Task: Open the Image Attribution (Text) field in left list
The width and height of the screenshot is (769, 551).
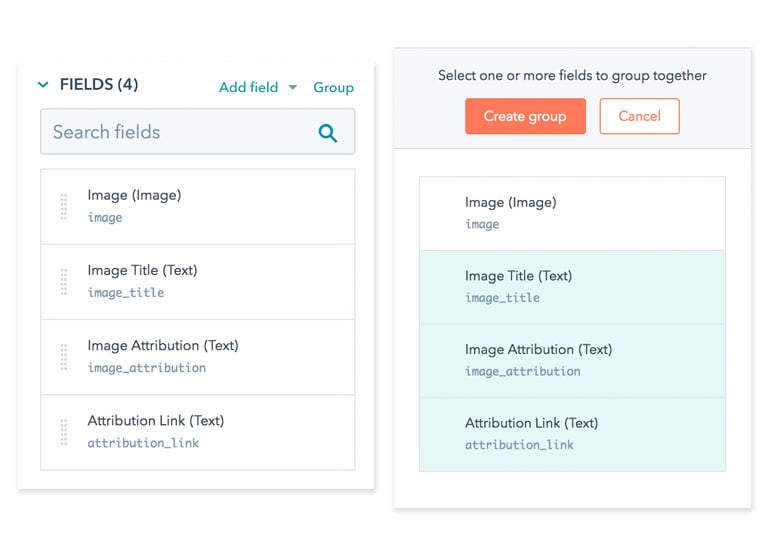Action: (x=198, y=357)
